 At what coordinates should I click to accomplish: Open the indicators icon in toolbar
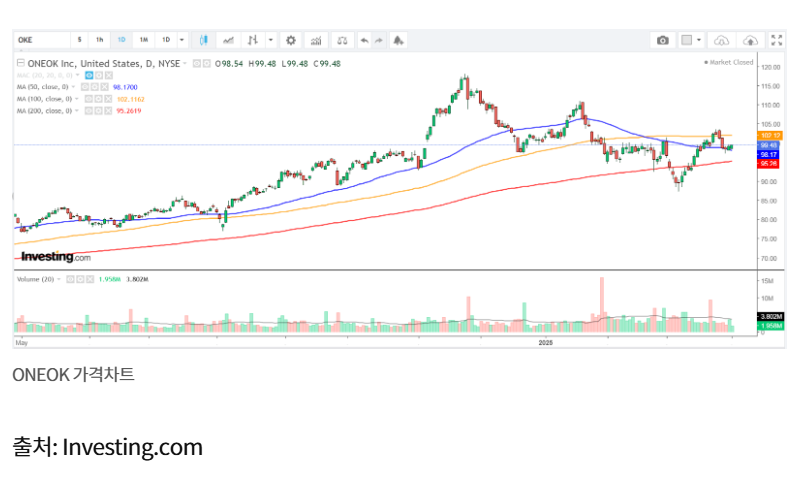click(x=316, y=40)
